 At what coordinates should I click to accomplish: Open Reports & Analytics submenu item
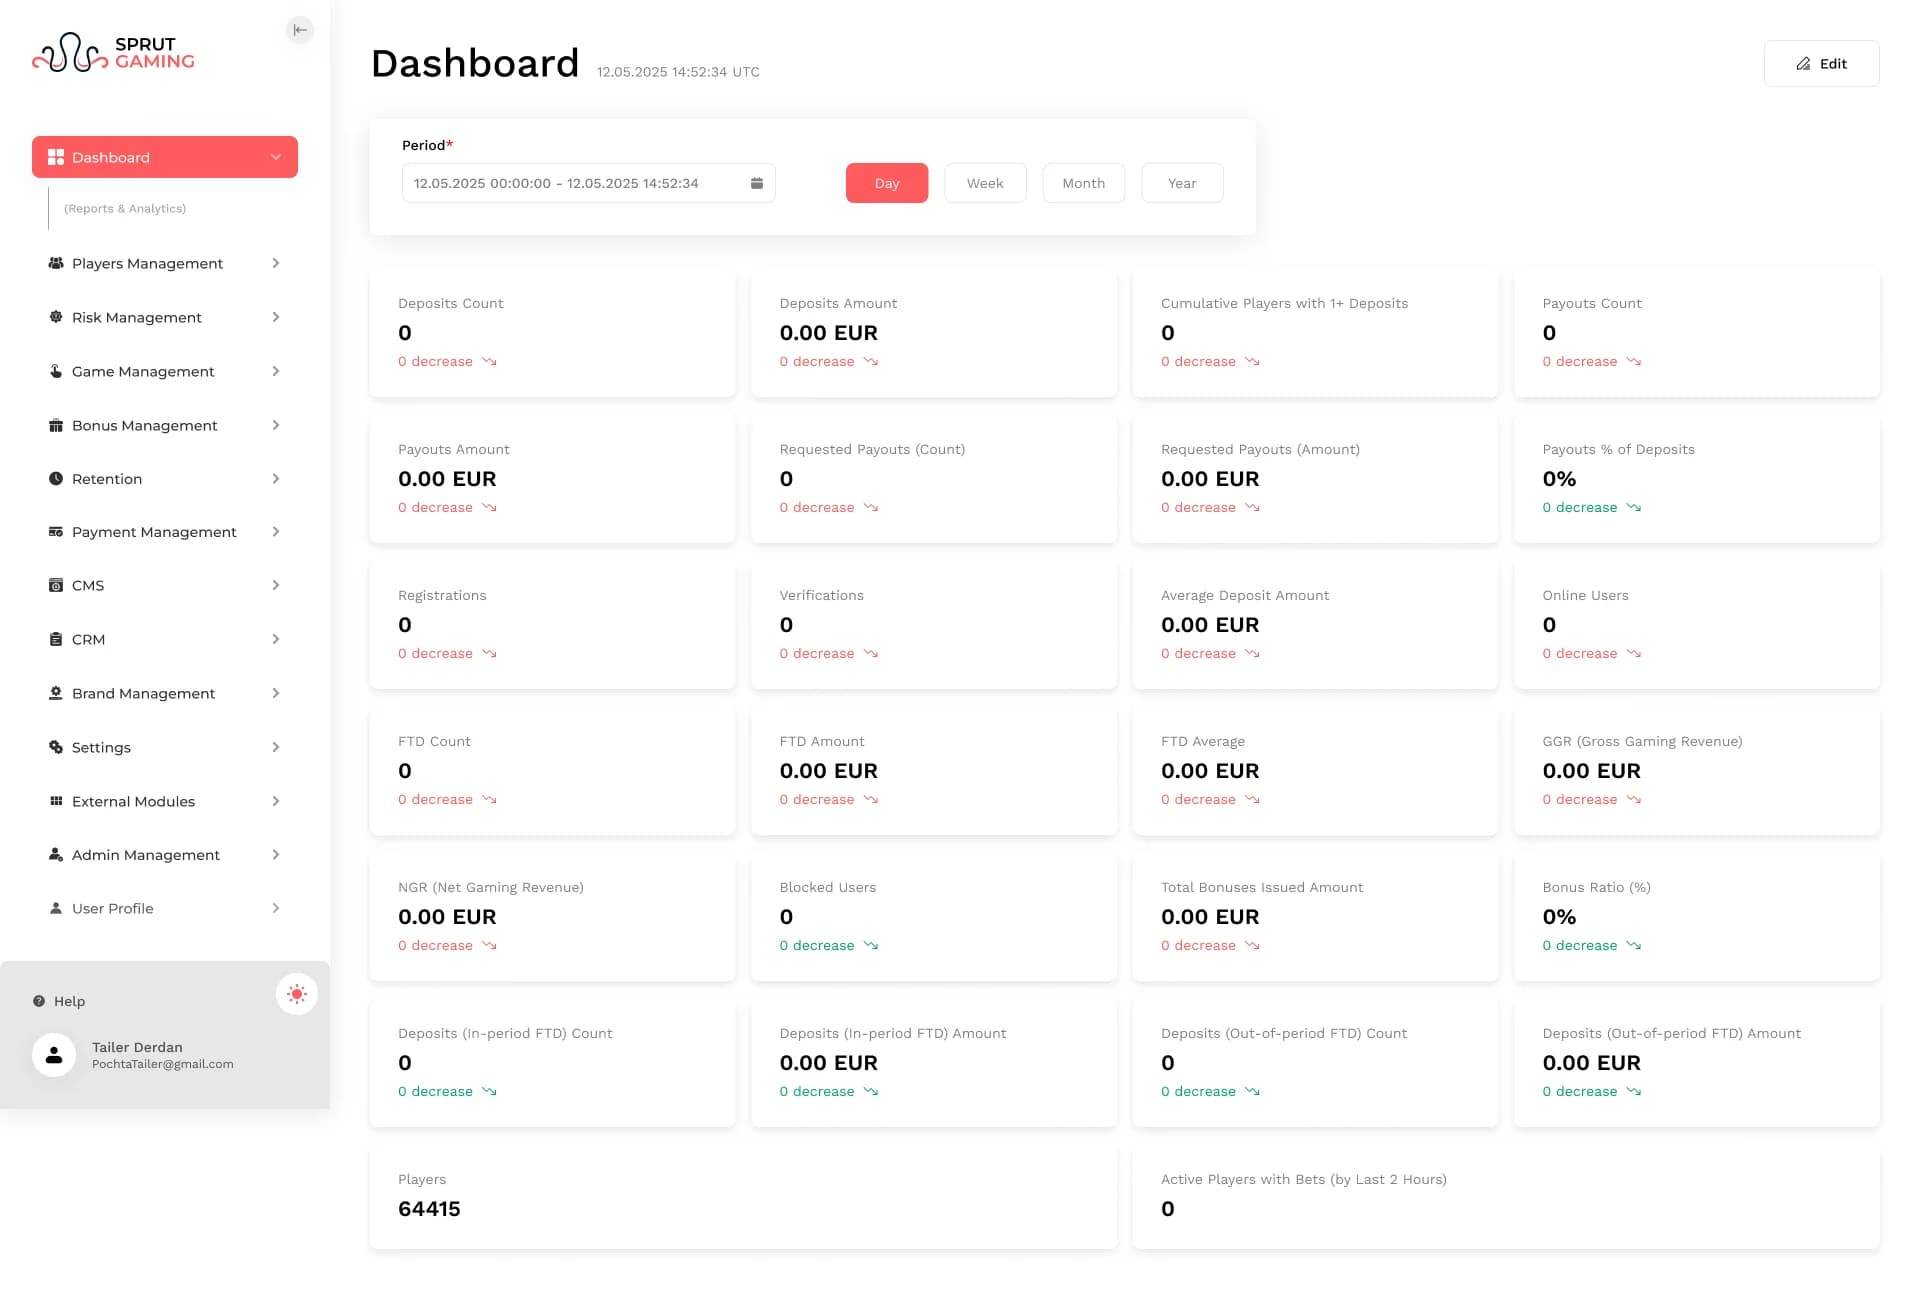tap(125, 208)
